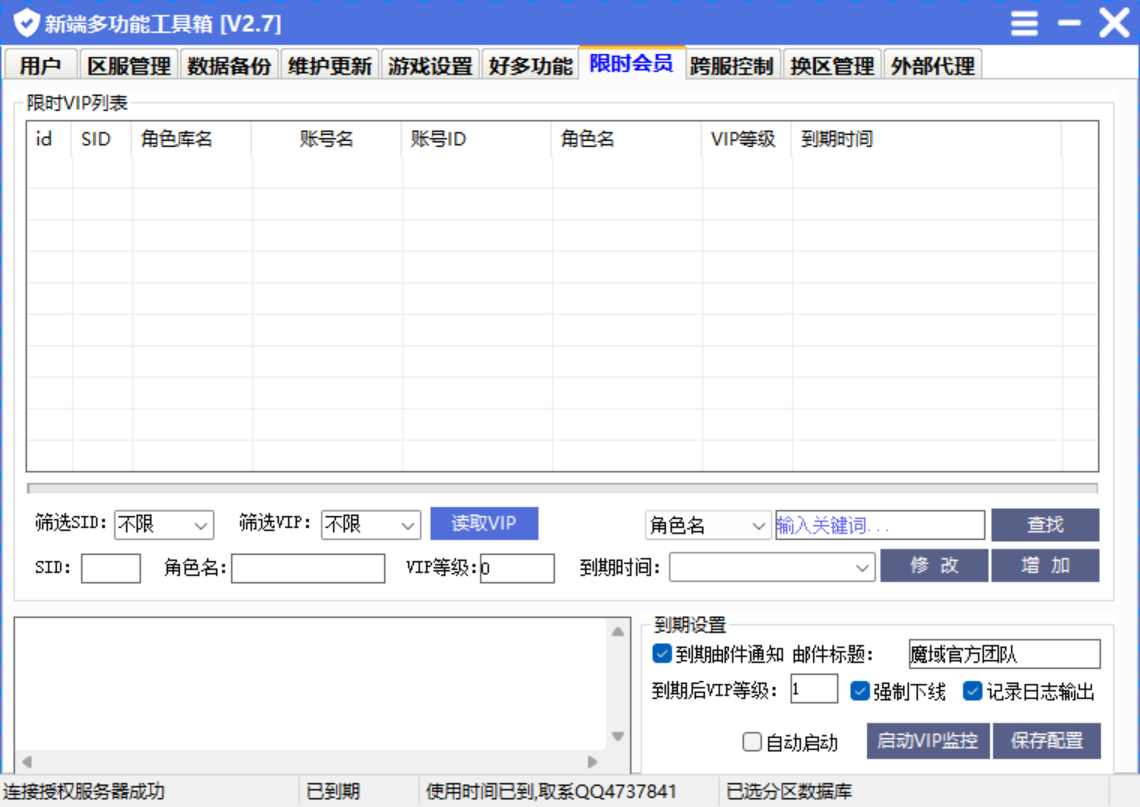1140x807 pixels.
Task: Open the 到期时间 date dropdown
Action: (772, 567)
